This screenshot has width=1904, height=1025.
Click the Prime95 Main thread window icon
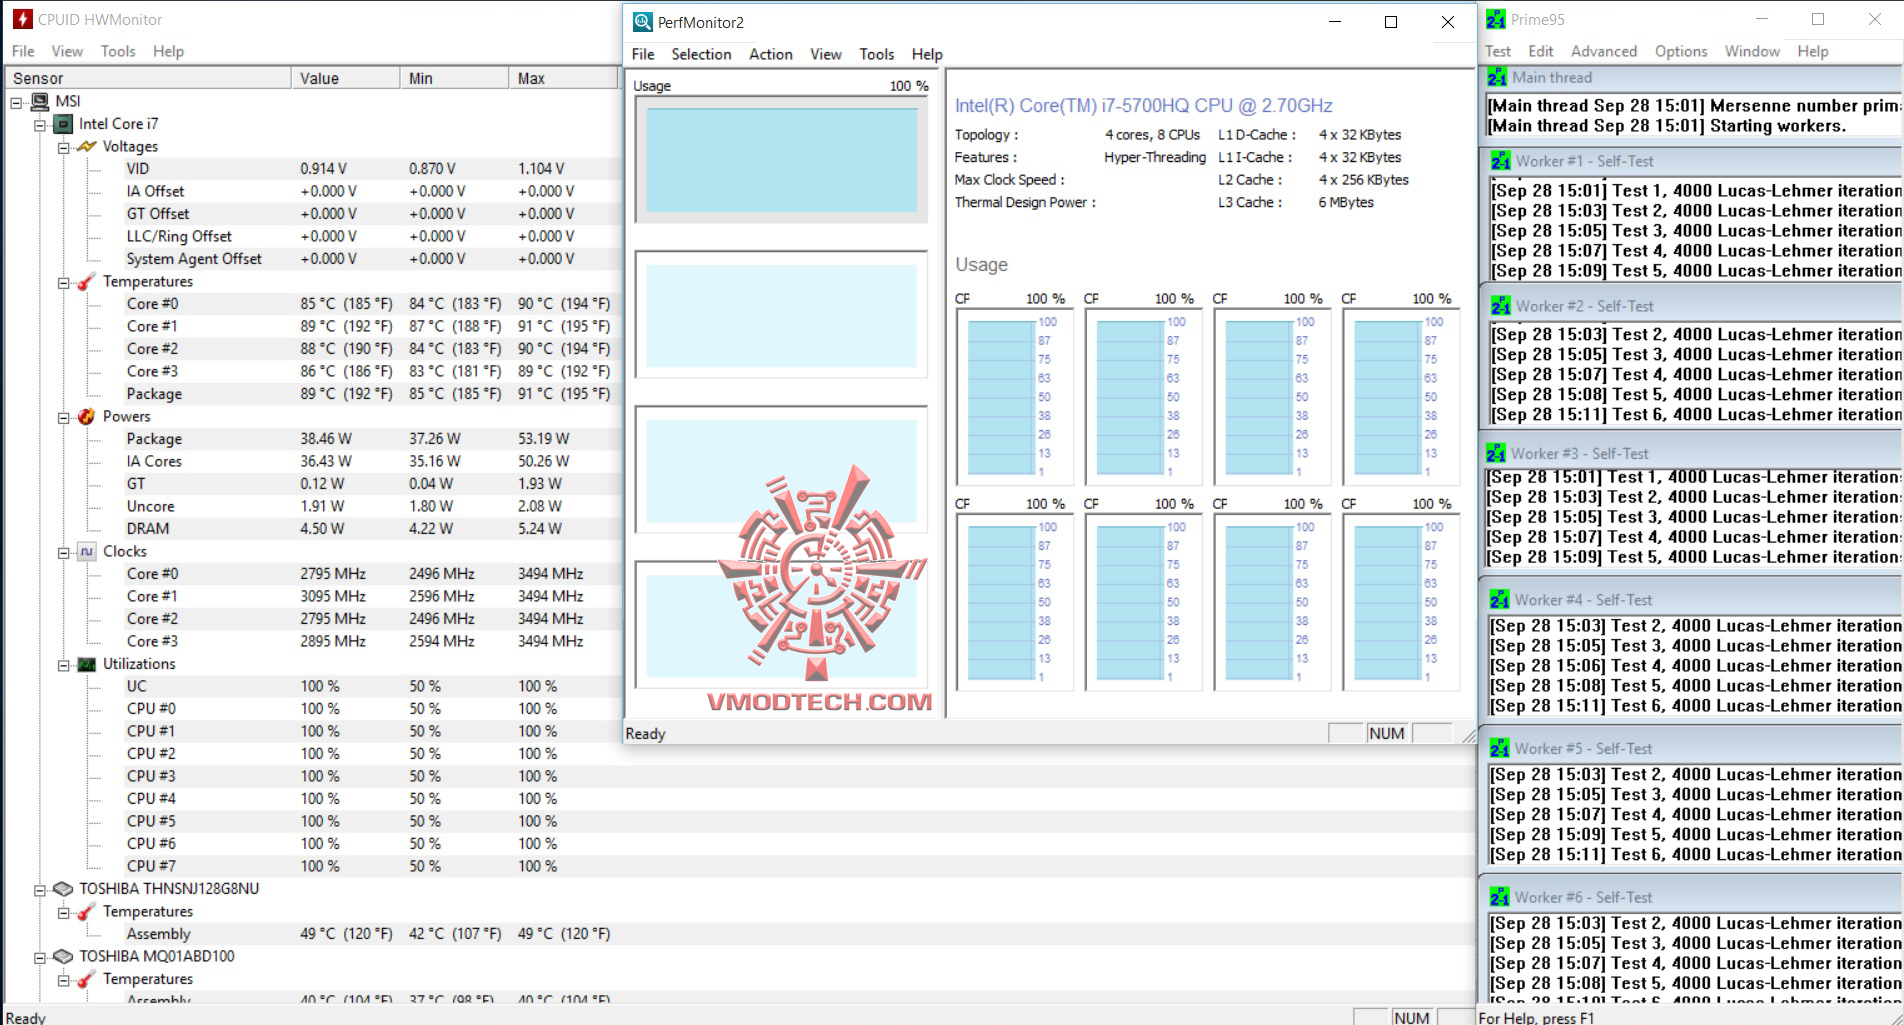coord(1497,77)
